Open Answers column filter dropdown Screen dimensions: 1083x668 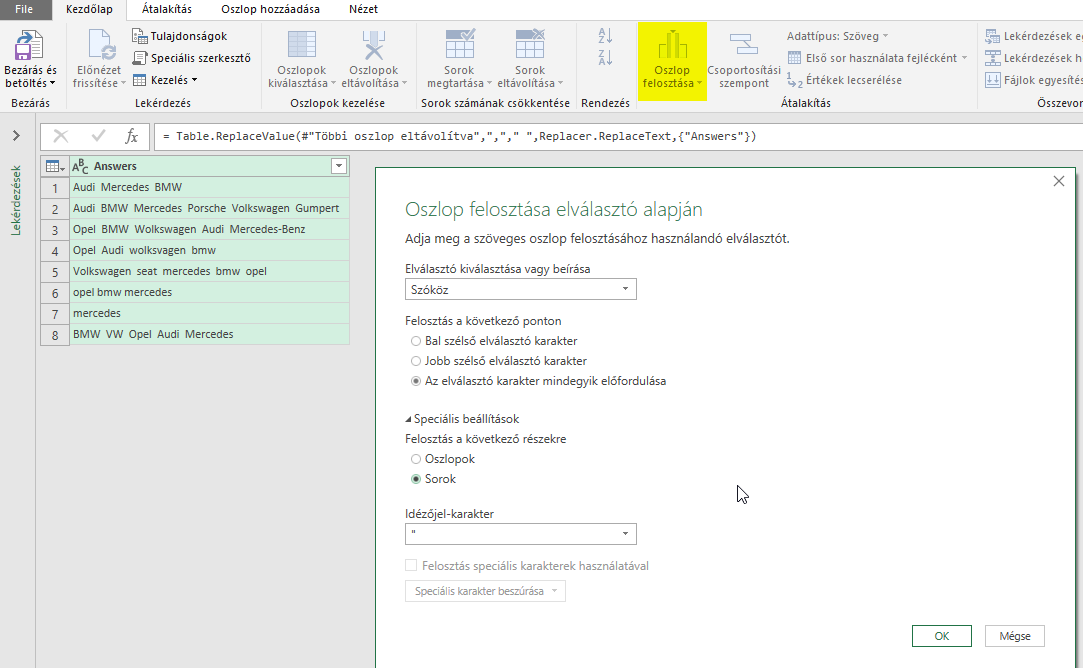point(338,166)
